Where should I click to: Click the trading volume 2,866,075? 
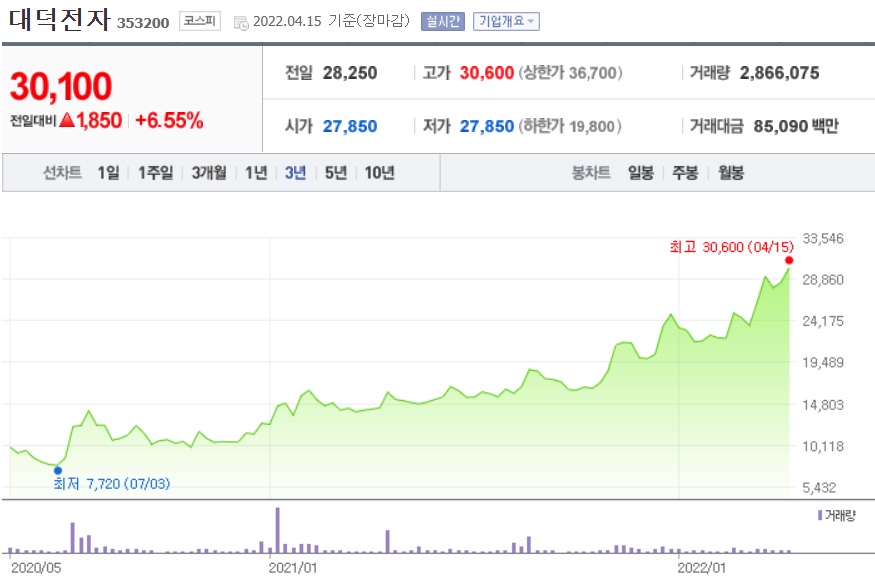pyautogui.click(x=779, y=73)
